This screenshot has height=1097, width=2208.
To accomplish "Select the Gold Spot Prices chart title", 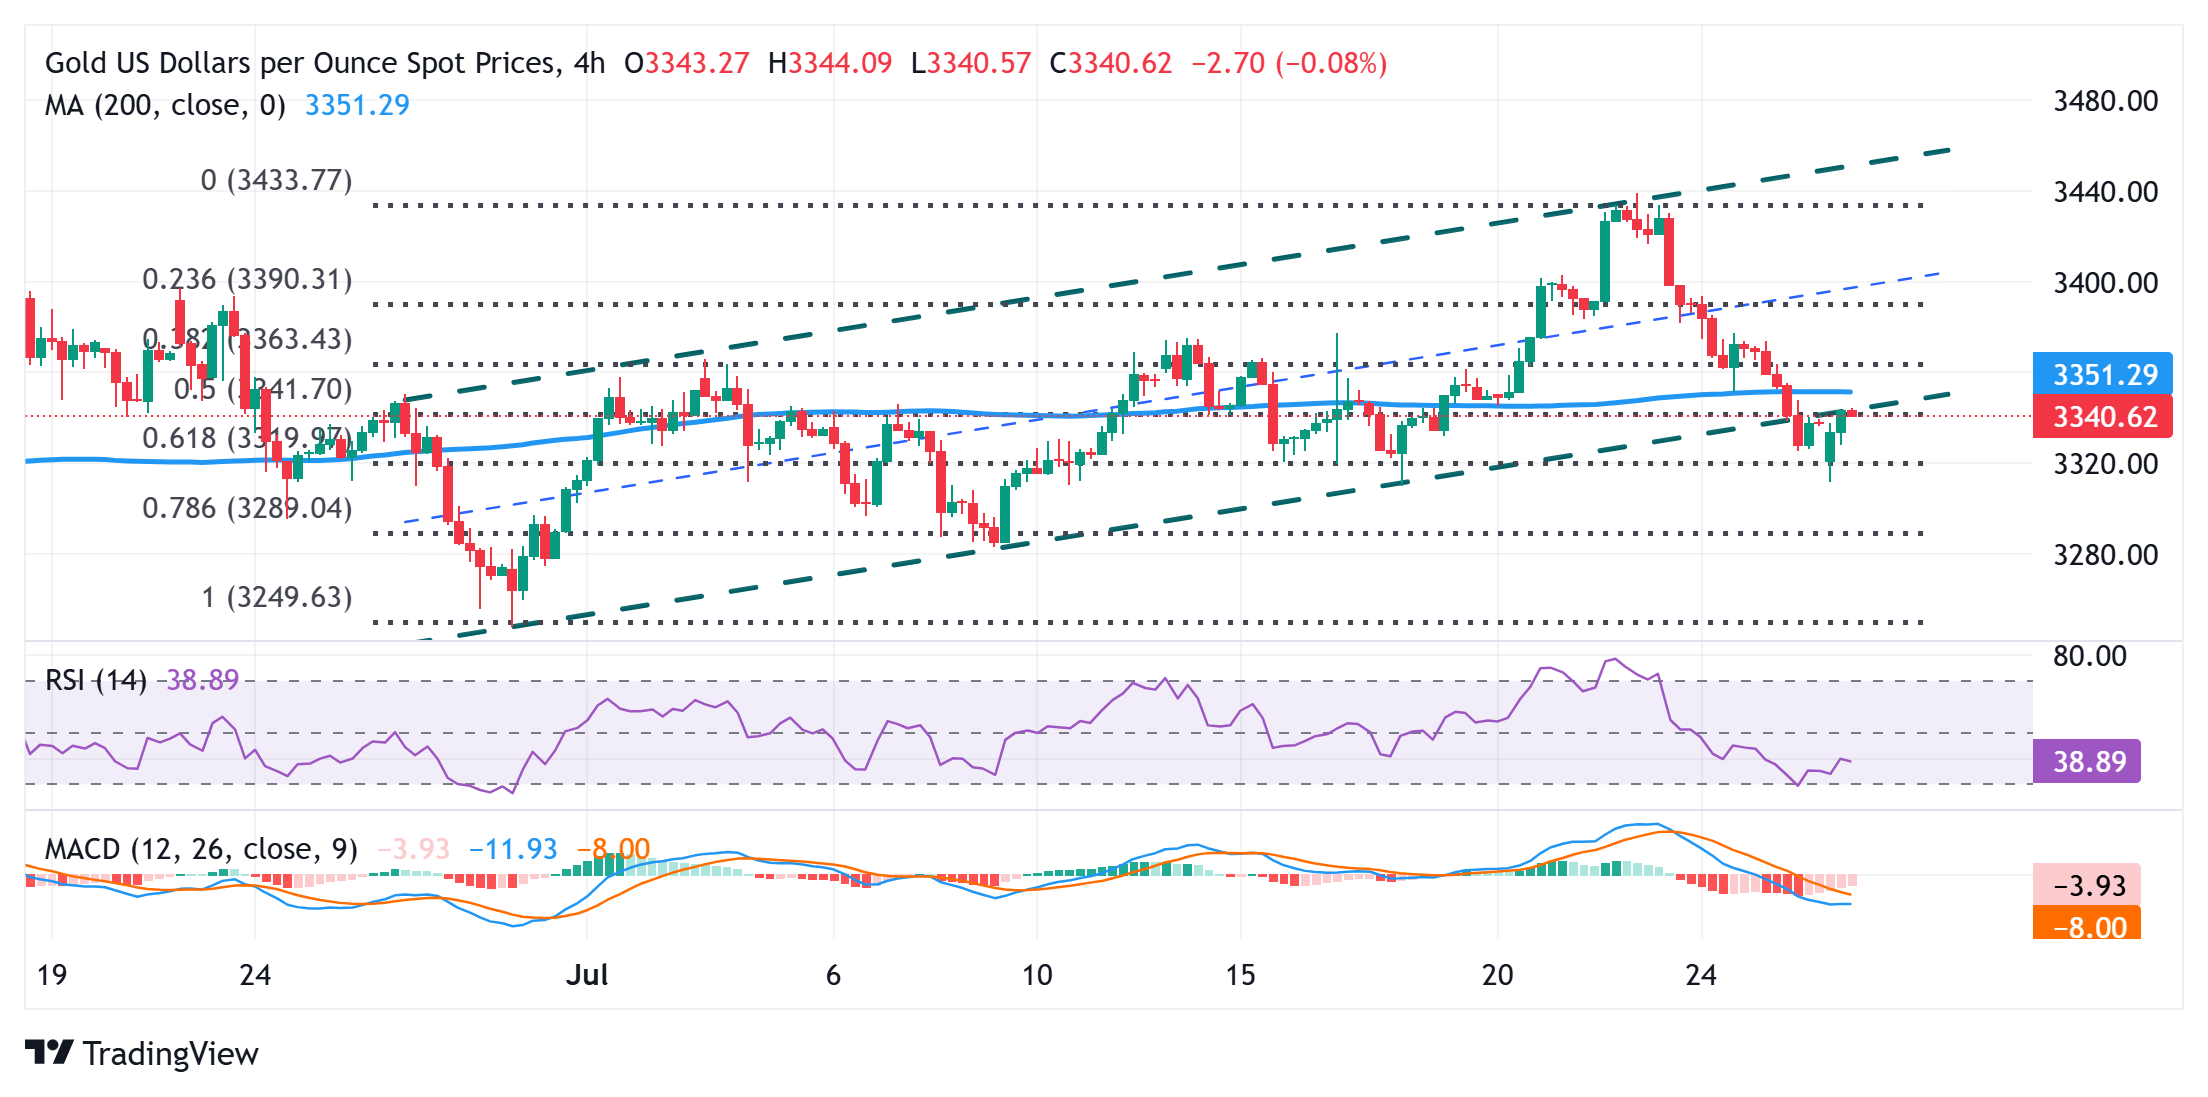I will 324,63.
